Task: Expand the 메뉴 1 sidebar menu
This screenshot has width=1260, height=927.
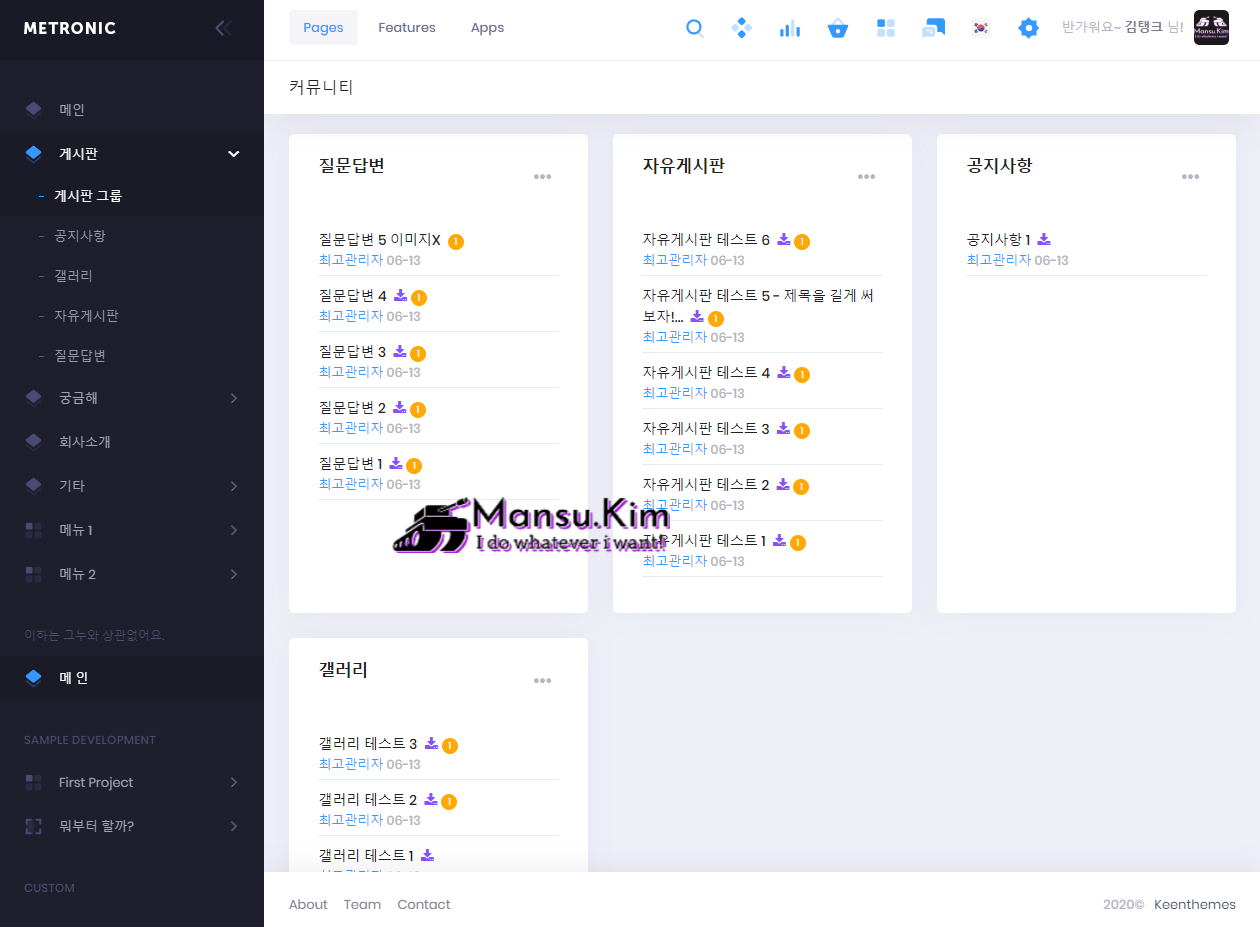Action: pos(234,530)
